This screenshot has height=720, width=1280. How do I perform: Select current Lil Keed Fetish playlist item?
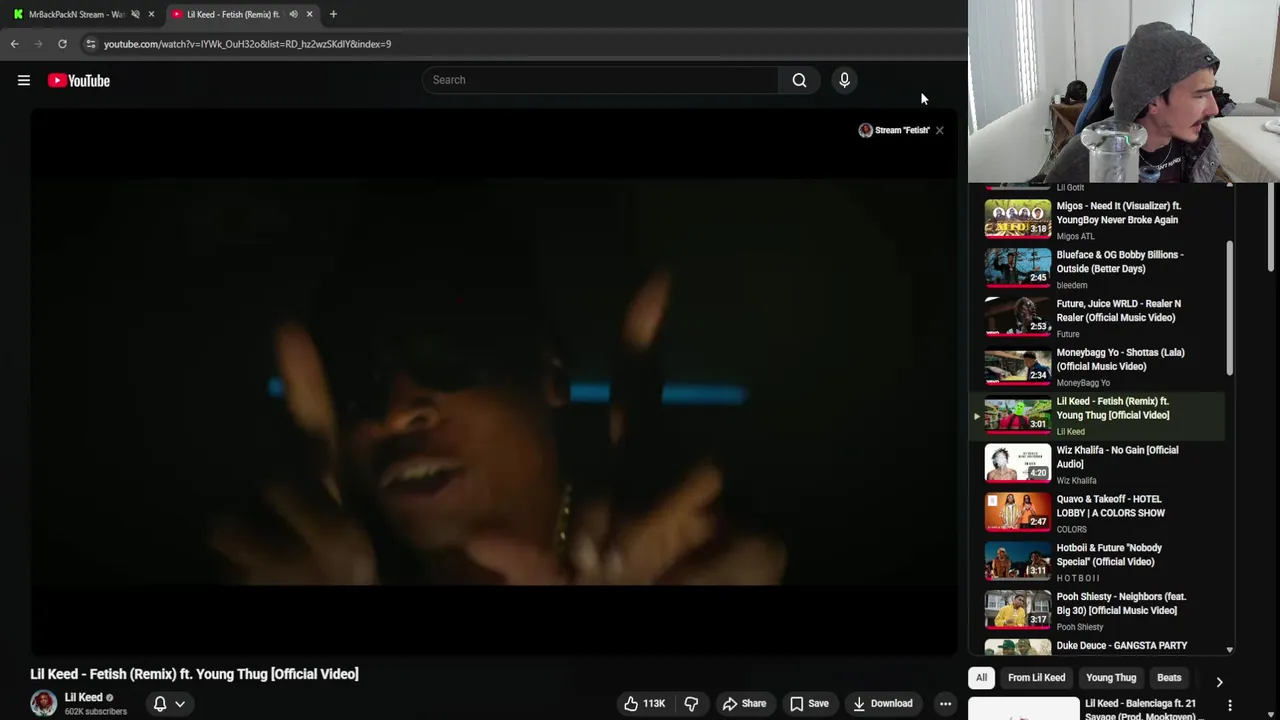1097,415
